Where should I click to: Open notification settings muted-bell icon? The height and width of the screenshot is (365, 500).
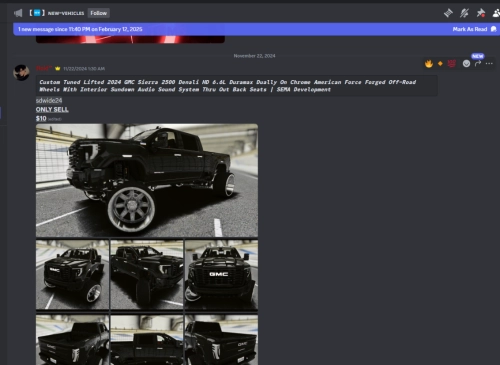tap(464, 13)
